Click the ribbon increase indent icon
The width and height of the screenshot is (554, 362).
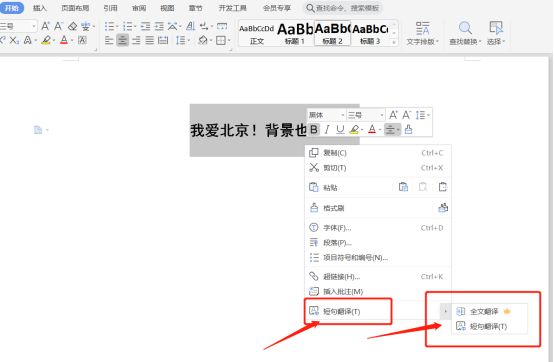point(159,26)
